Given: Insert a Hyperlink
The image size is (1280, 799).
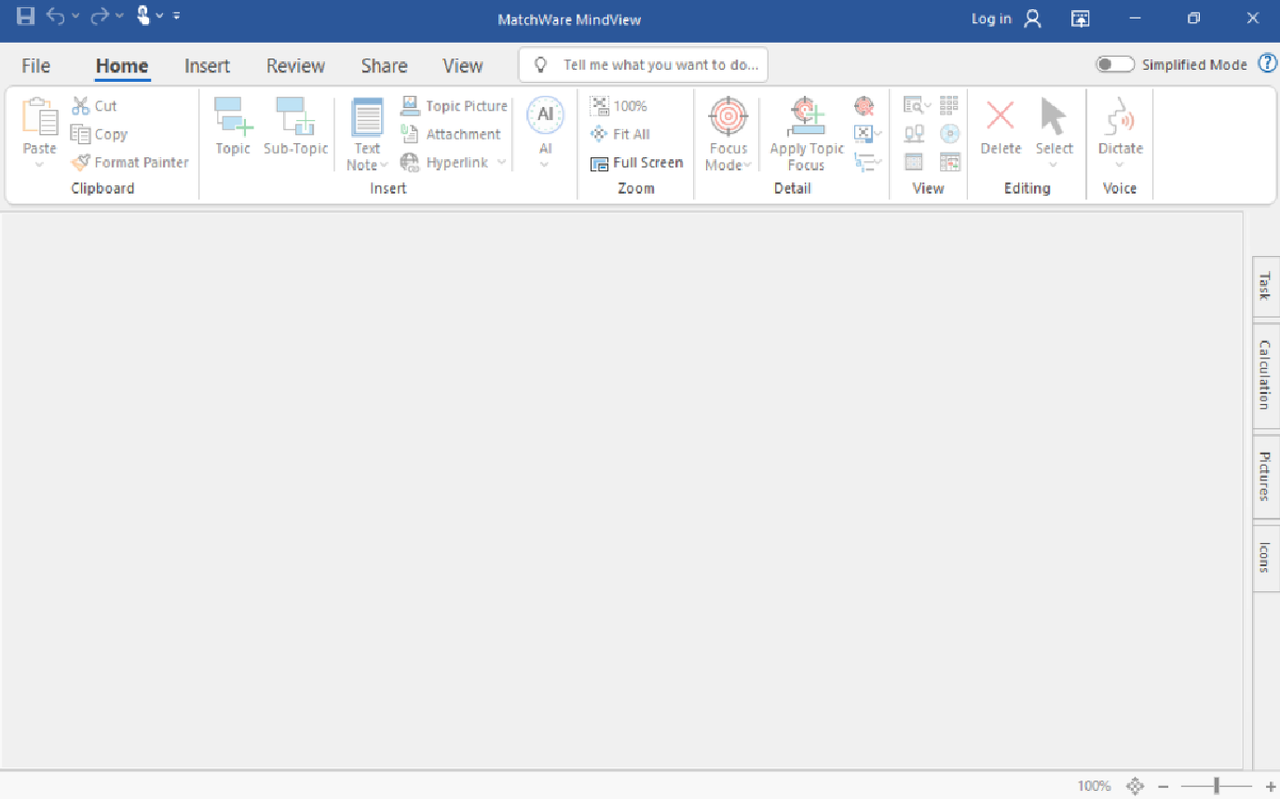Looking at the screenshot, I should (444, 162).
